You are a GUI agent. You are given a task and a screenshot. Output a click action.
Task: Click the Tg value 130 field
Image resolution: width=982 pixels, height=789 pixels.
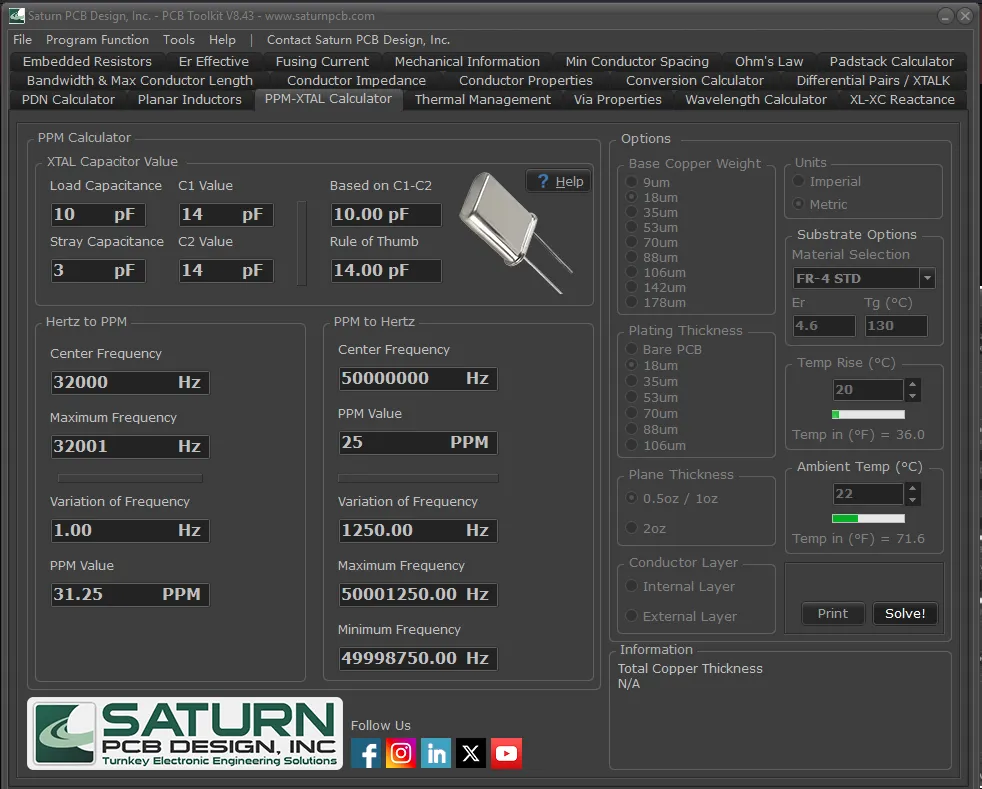pyautogui.click(x=896, y=326)
